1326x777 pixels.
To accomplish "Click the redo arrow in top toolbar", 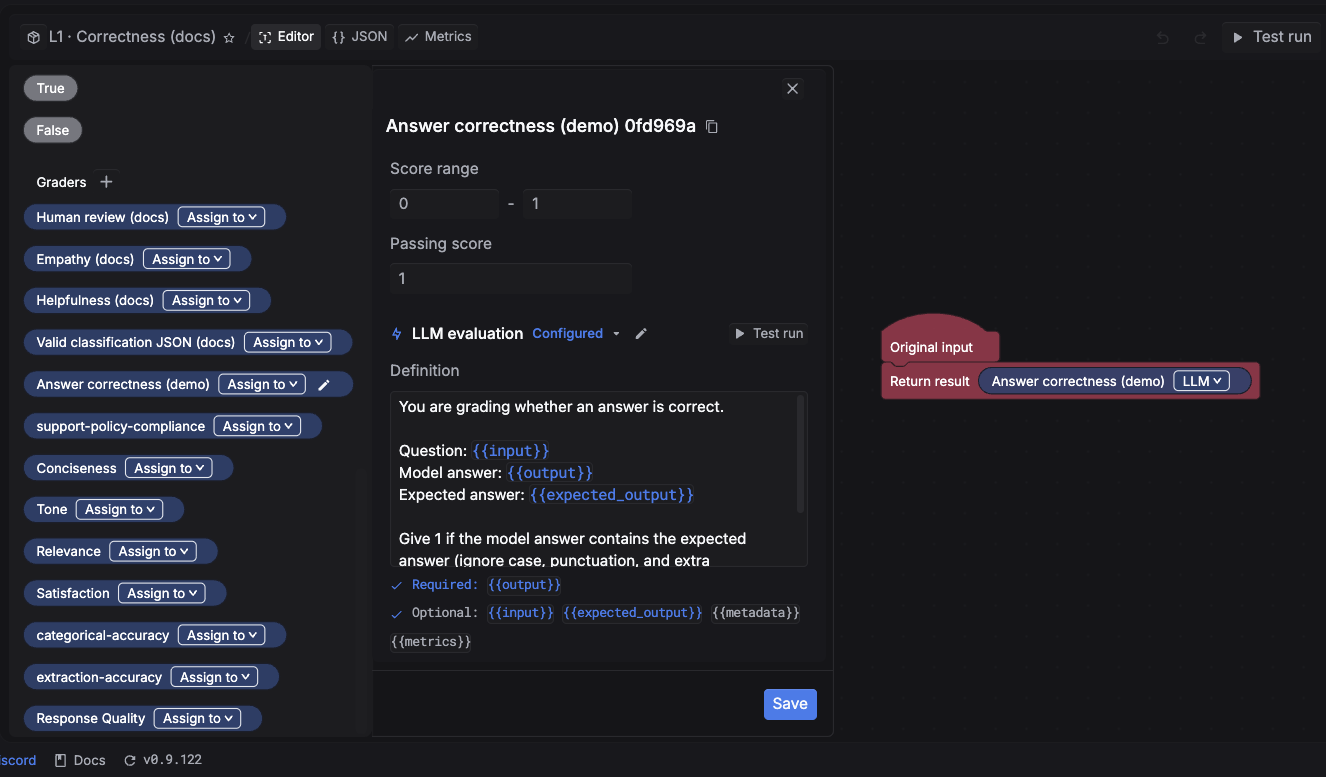I will point(1200,37).
